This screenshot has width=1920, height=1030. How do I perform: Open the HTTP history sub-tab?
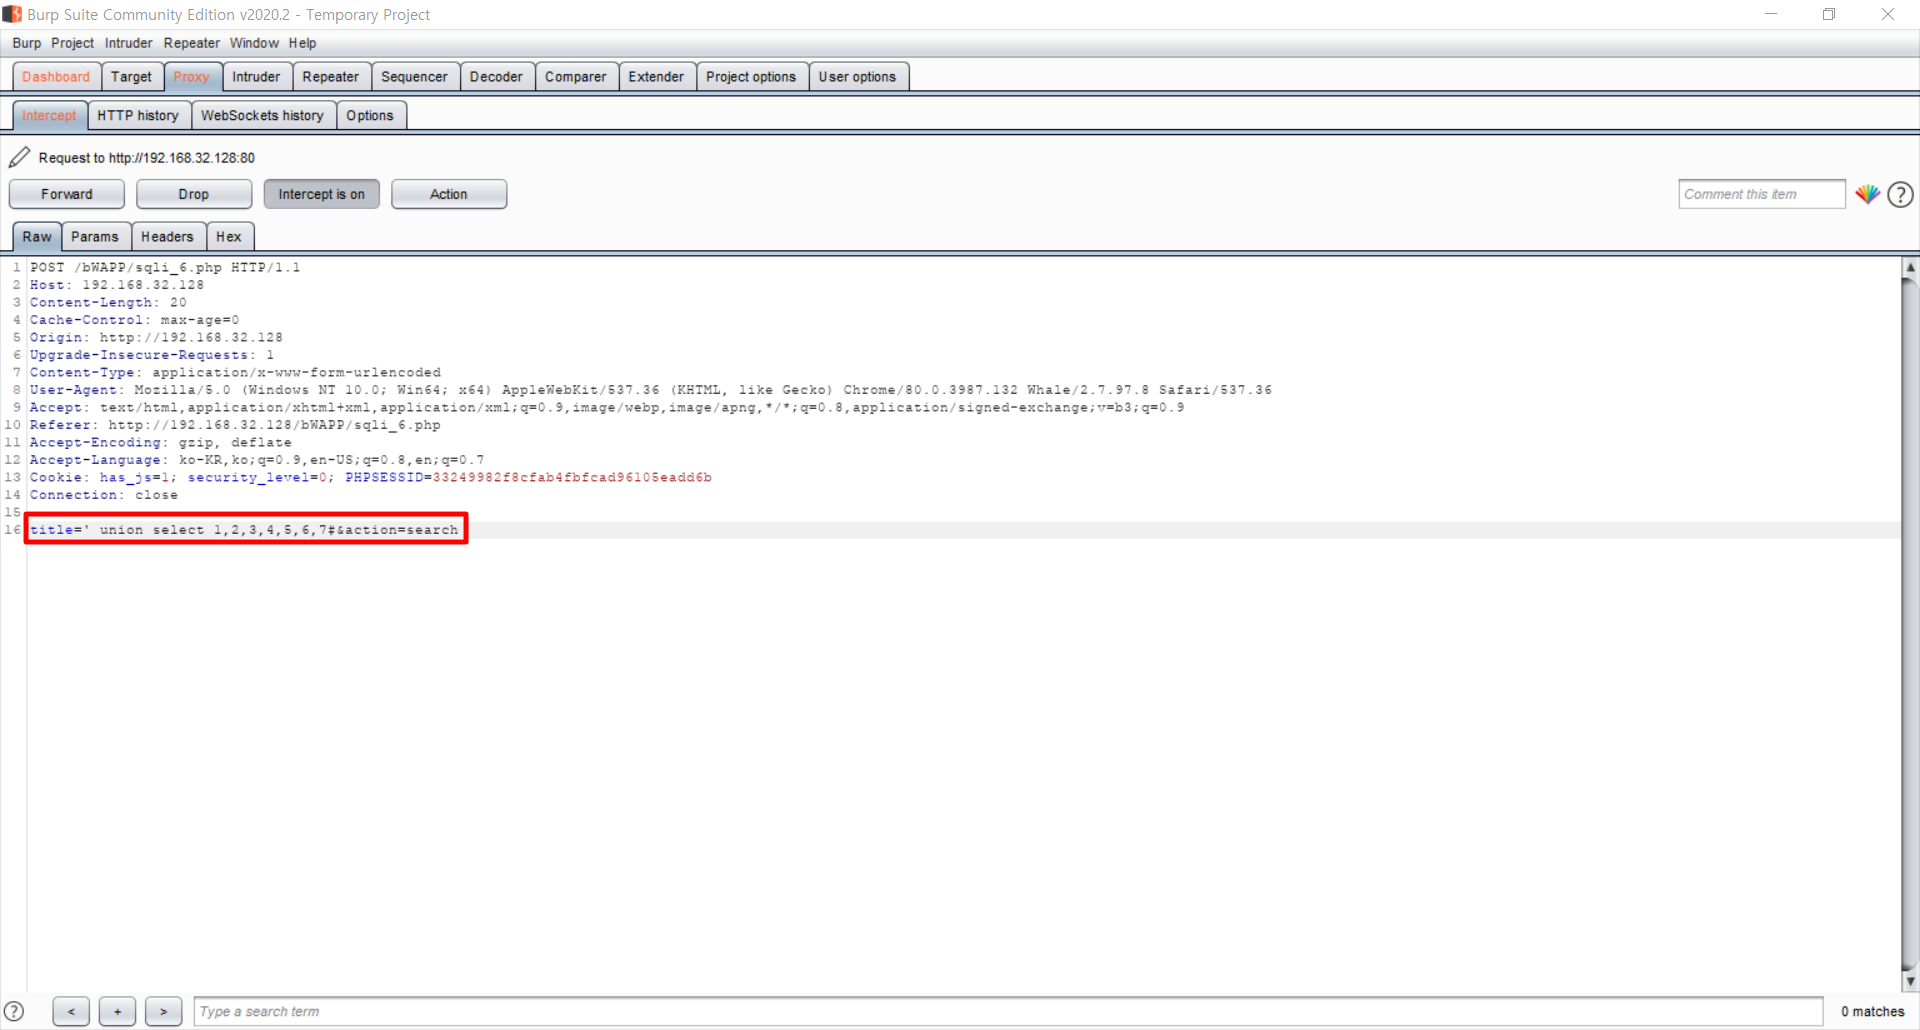(x=138, y=116)
